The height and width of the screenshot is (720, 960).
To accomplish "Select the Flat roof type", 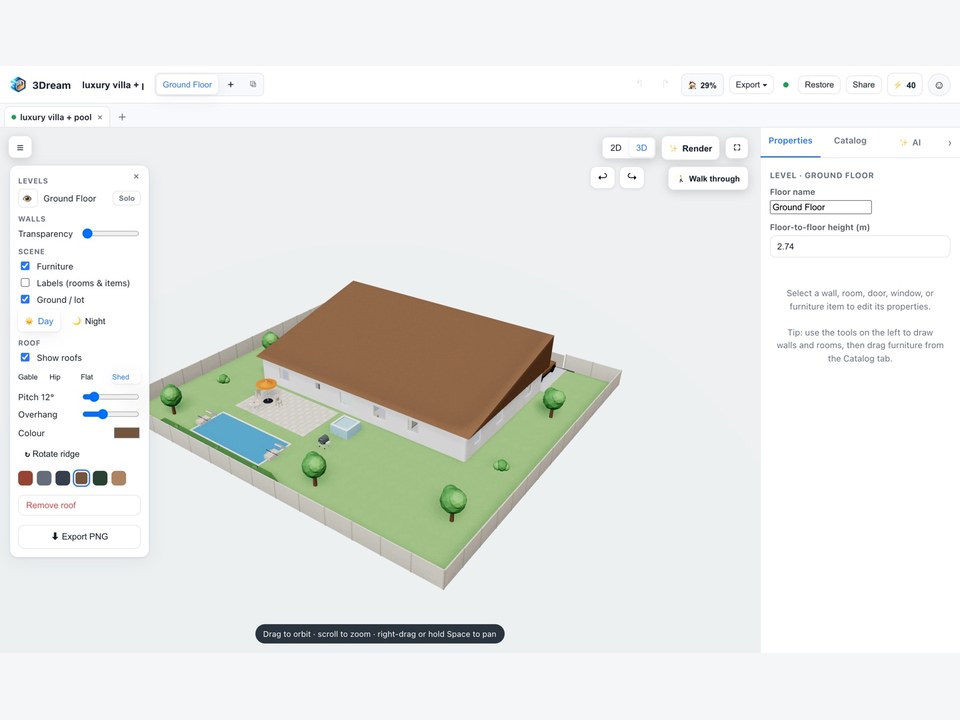I will click(87, 377).
